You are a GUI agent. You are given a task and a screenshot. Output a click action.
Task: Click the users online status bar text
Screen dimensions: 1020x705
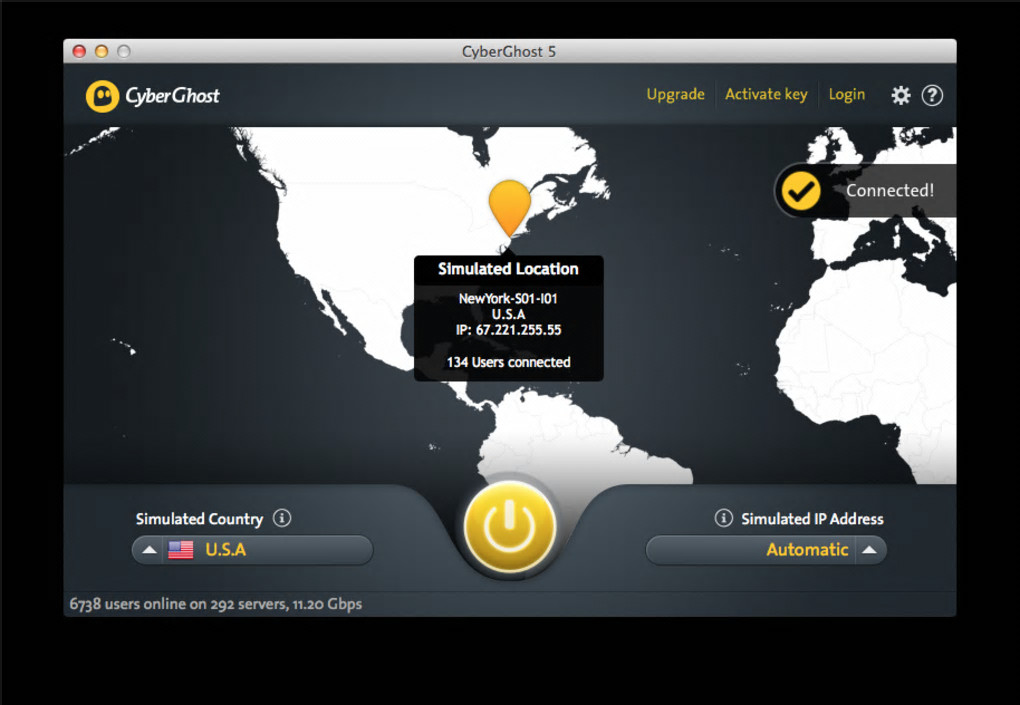point(215,604)
